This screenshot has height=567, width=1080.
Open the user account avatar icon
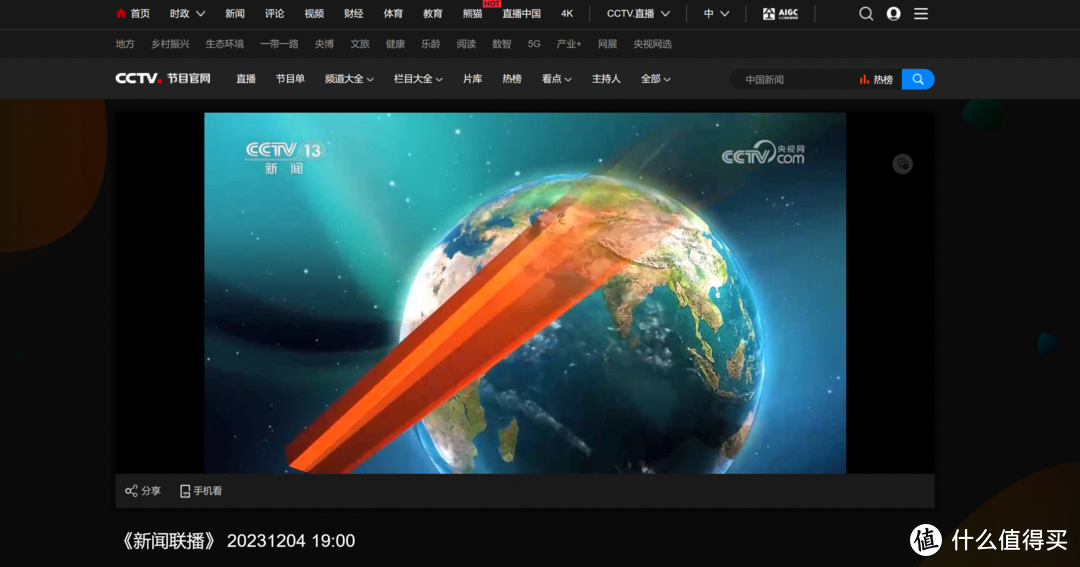[x=893, y=14]
